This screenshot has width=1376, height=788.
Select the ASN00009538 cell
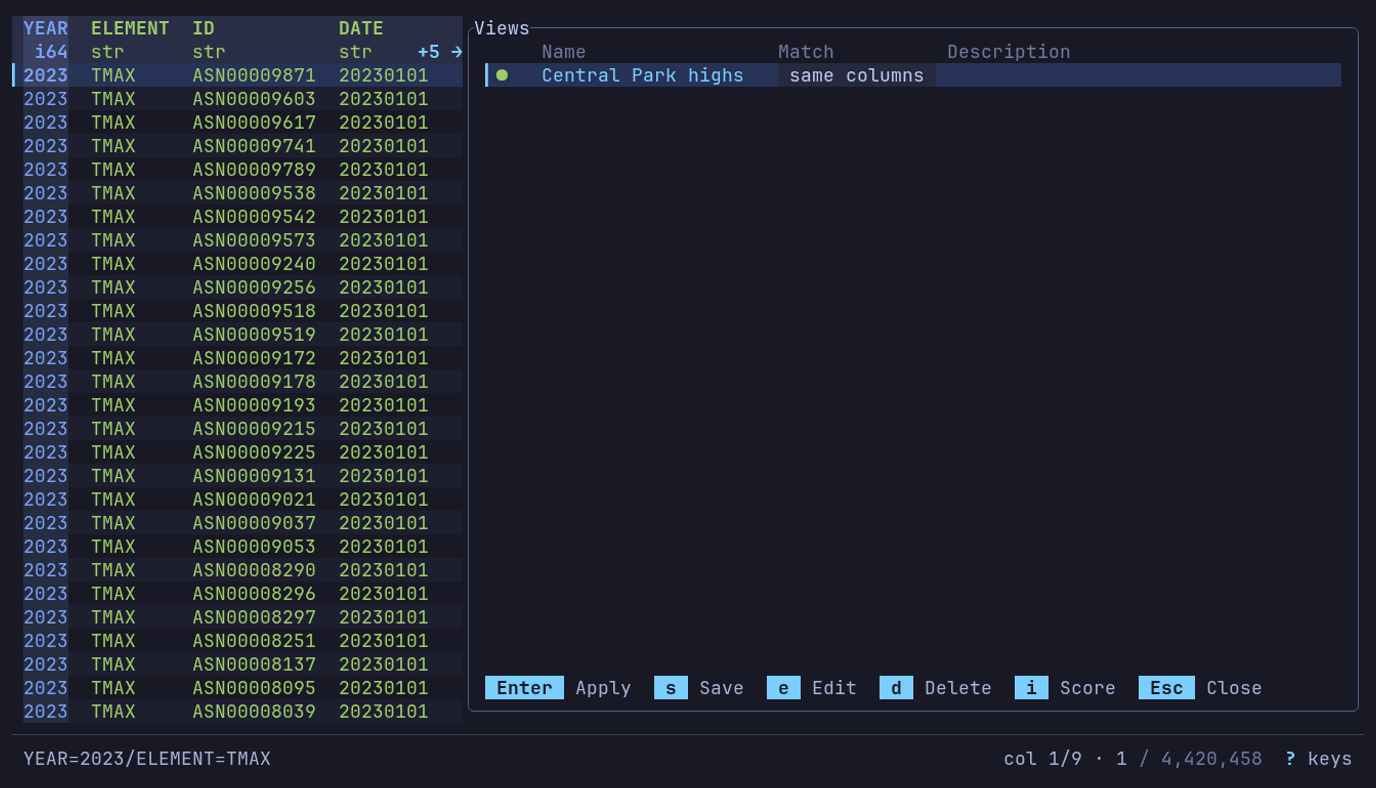254,193
